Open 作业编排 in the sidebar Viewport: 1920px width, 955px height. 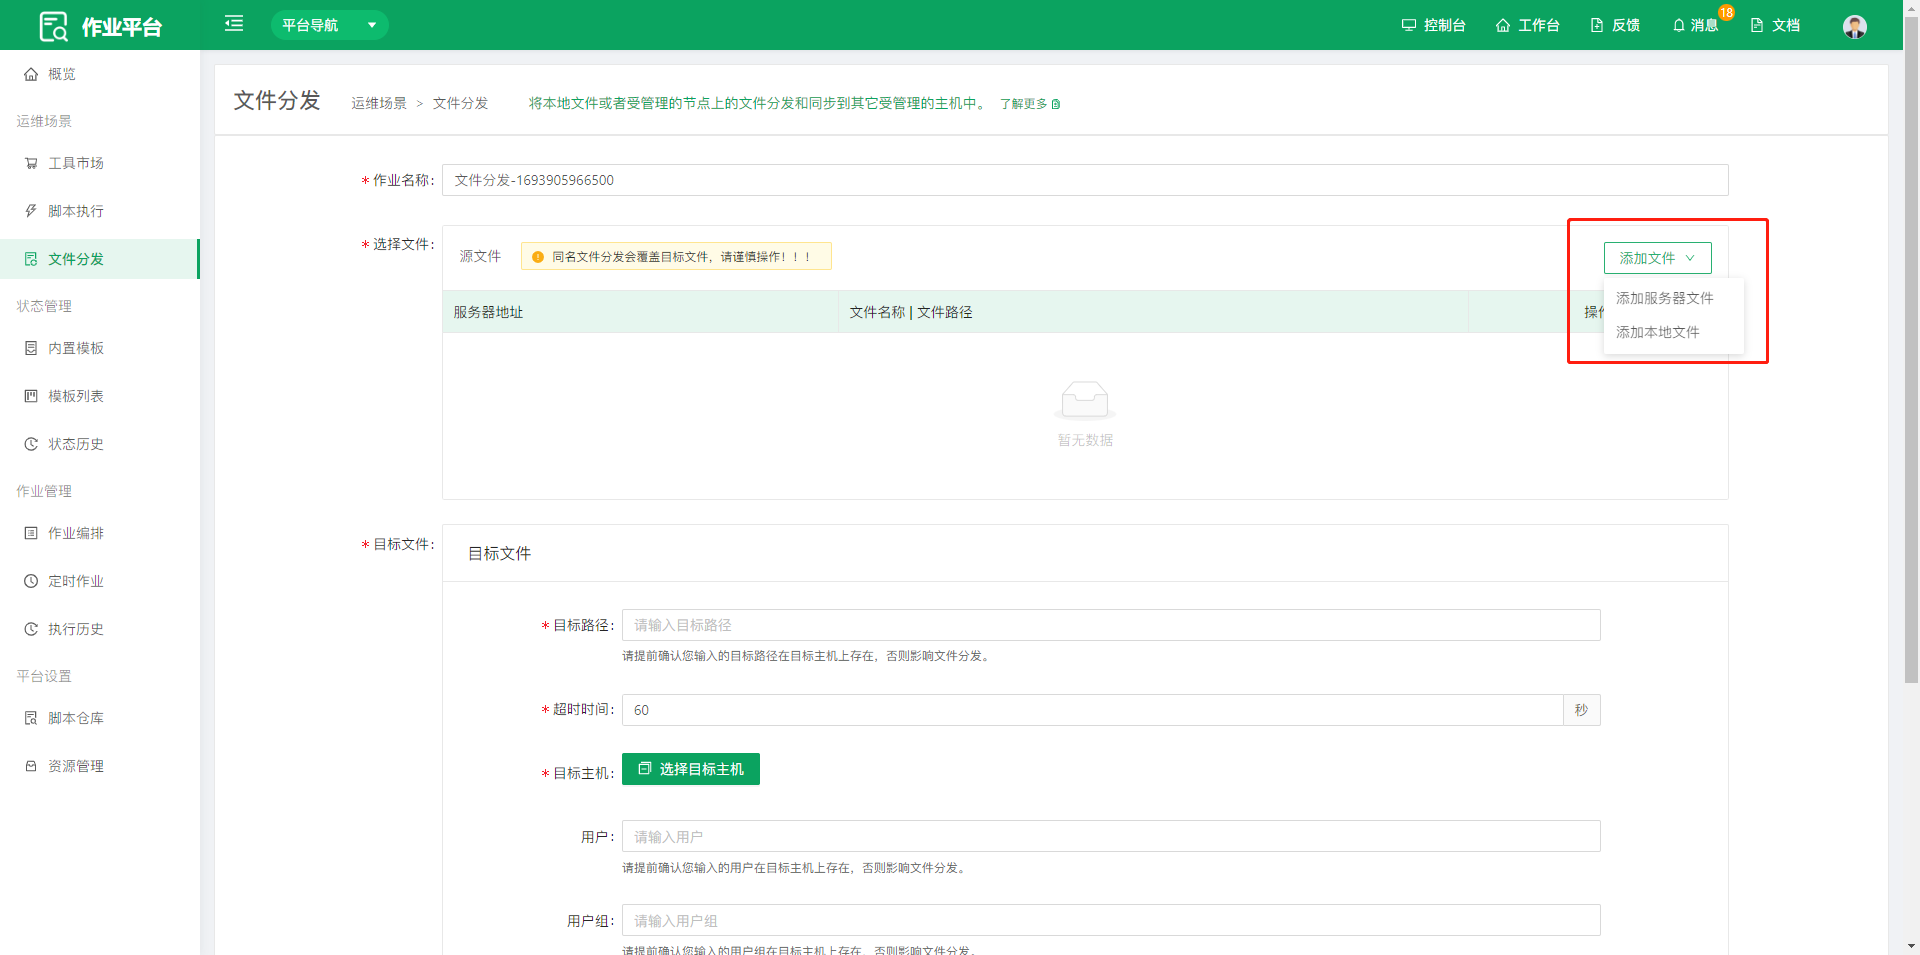100,533
